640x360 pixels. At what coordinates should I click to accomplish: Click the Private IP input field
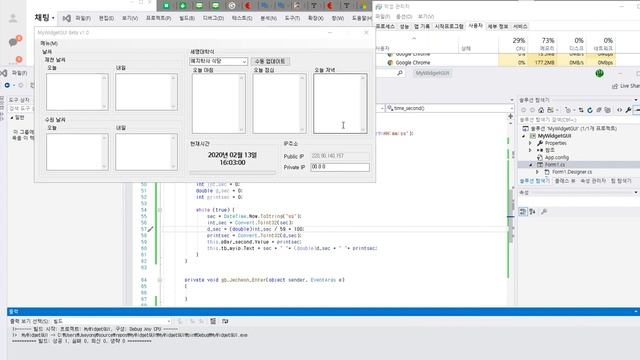(x=340, y=167)
